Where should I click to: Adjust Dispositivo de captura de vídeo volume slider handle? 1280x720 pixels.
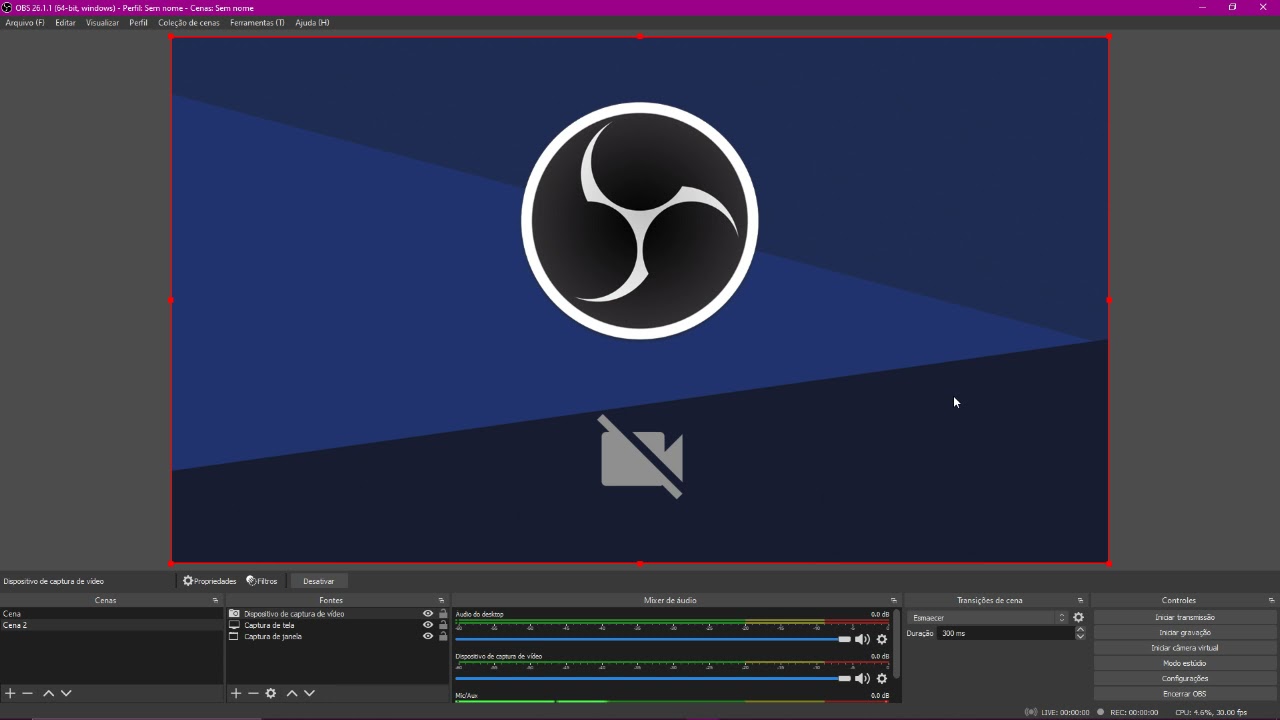click(x=845, y=678)
